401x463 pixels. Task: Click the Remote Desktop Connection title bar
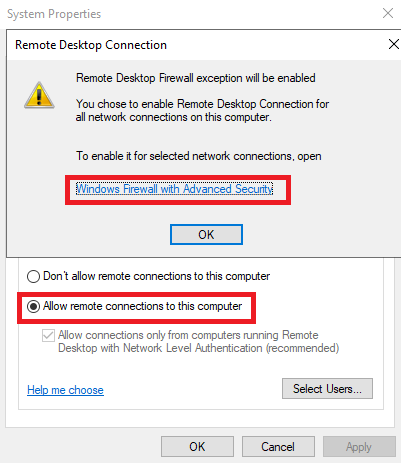tap(197, 45)
